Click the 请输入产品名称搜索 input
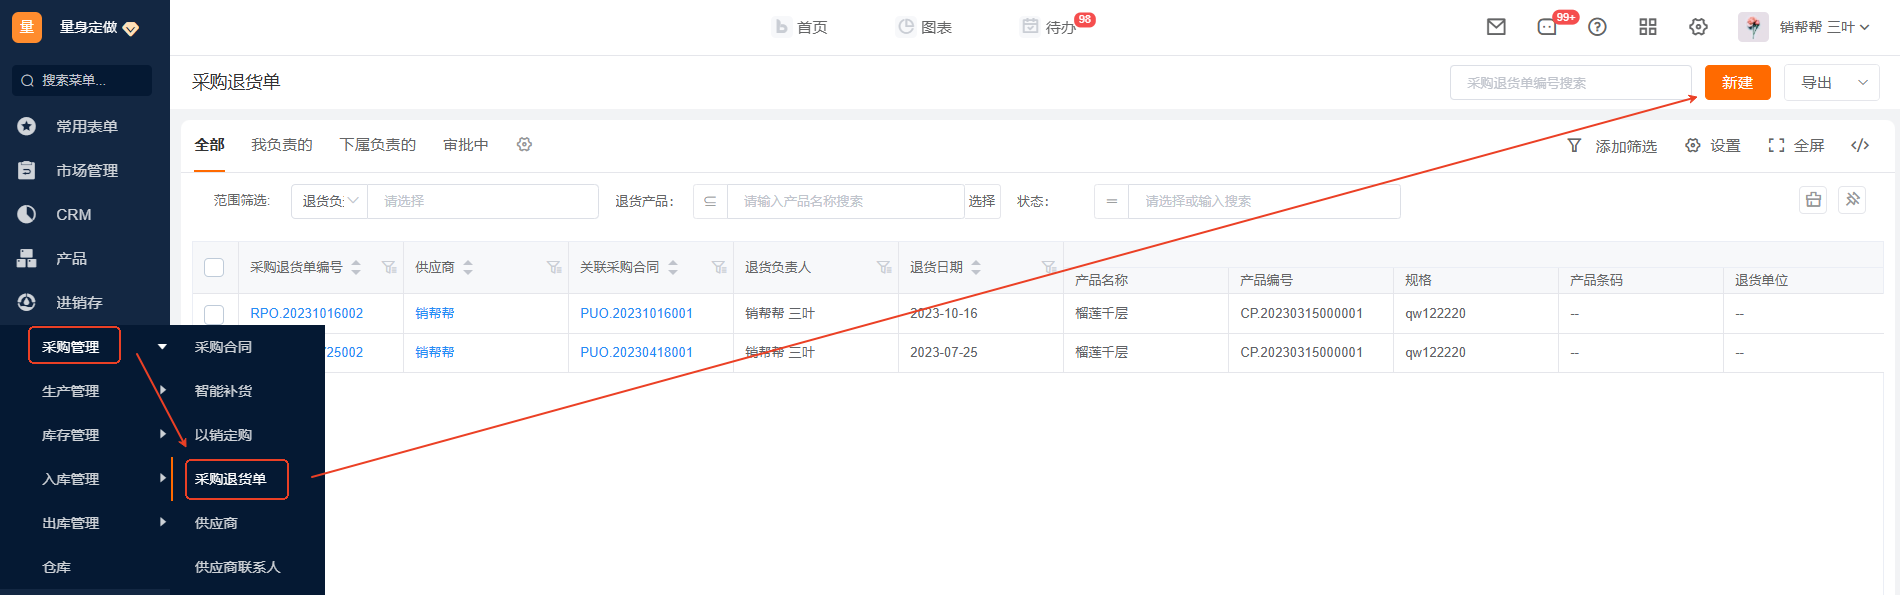The image size is (1900, 595). point(845,201)
